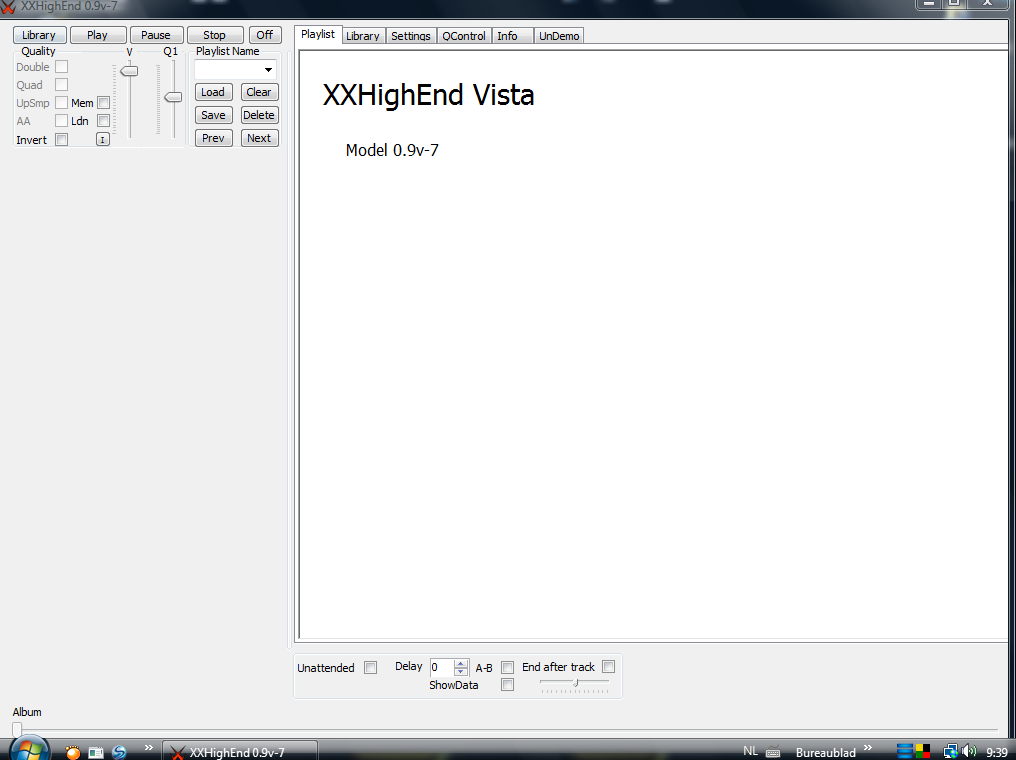Go to the Settings tab

click(x=411, y=36)
